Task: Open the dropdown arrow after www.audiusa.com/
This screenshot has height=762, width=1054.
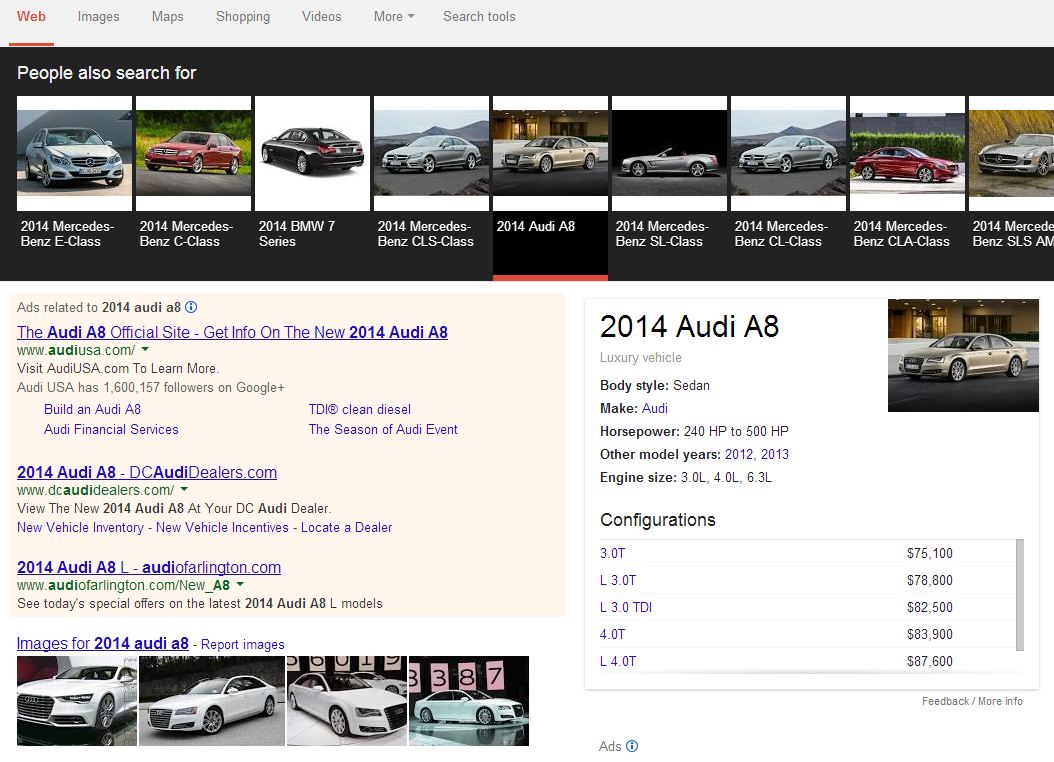Action: pos(145,349)
